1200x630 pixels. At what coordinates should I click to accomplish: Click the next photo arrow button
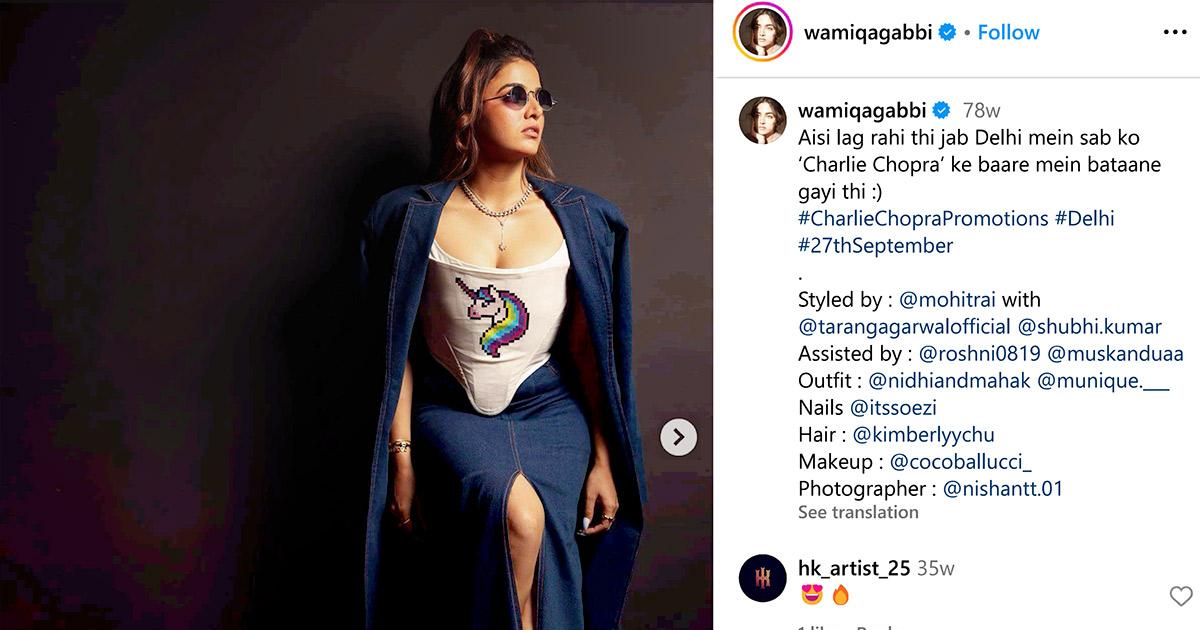click(678, 436)
